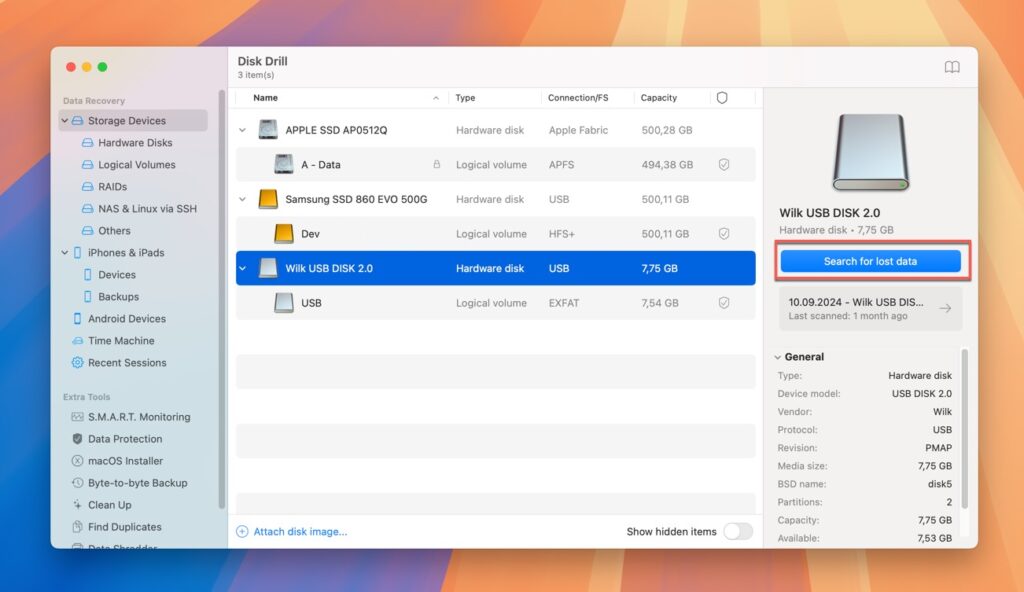Toggle Show hidden items switch
The width and height of the screenshot is (1024, 592).
coord(737,532)
